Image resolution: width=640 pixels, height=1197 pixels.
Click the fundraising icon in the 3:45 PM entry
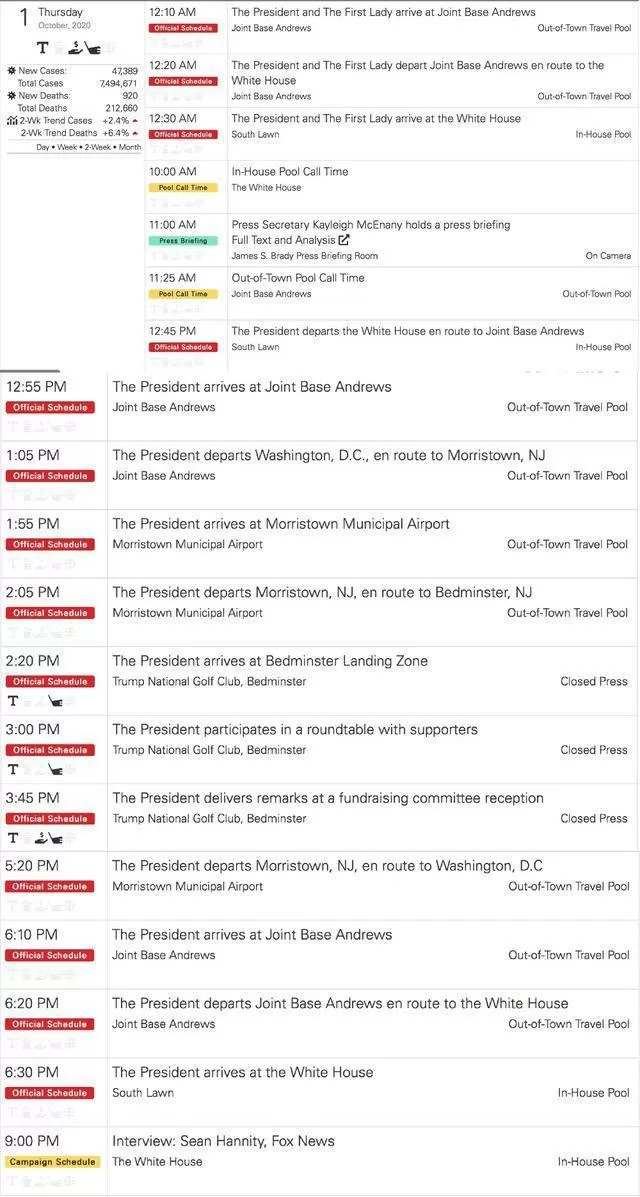tap(41, 837)
